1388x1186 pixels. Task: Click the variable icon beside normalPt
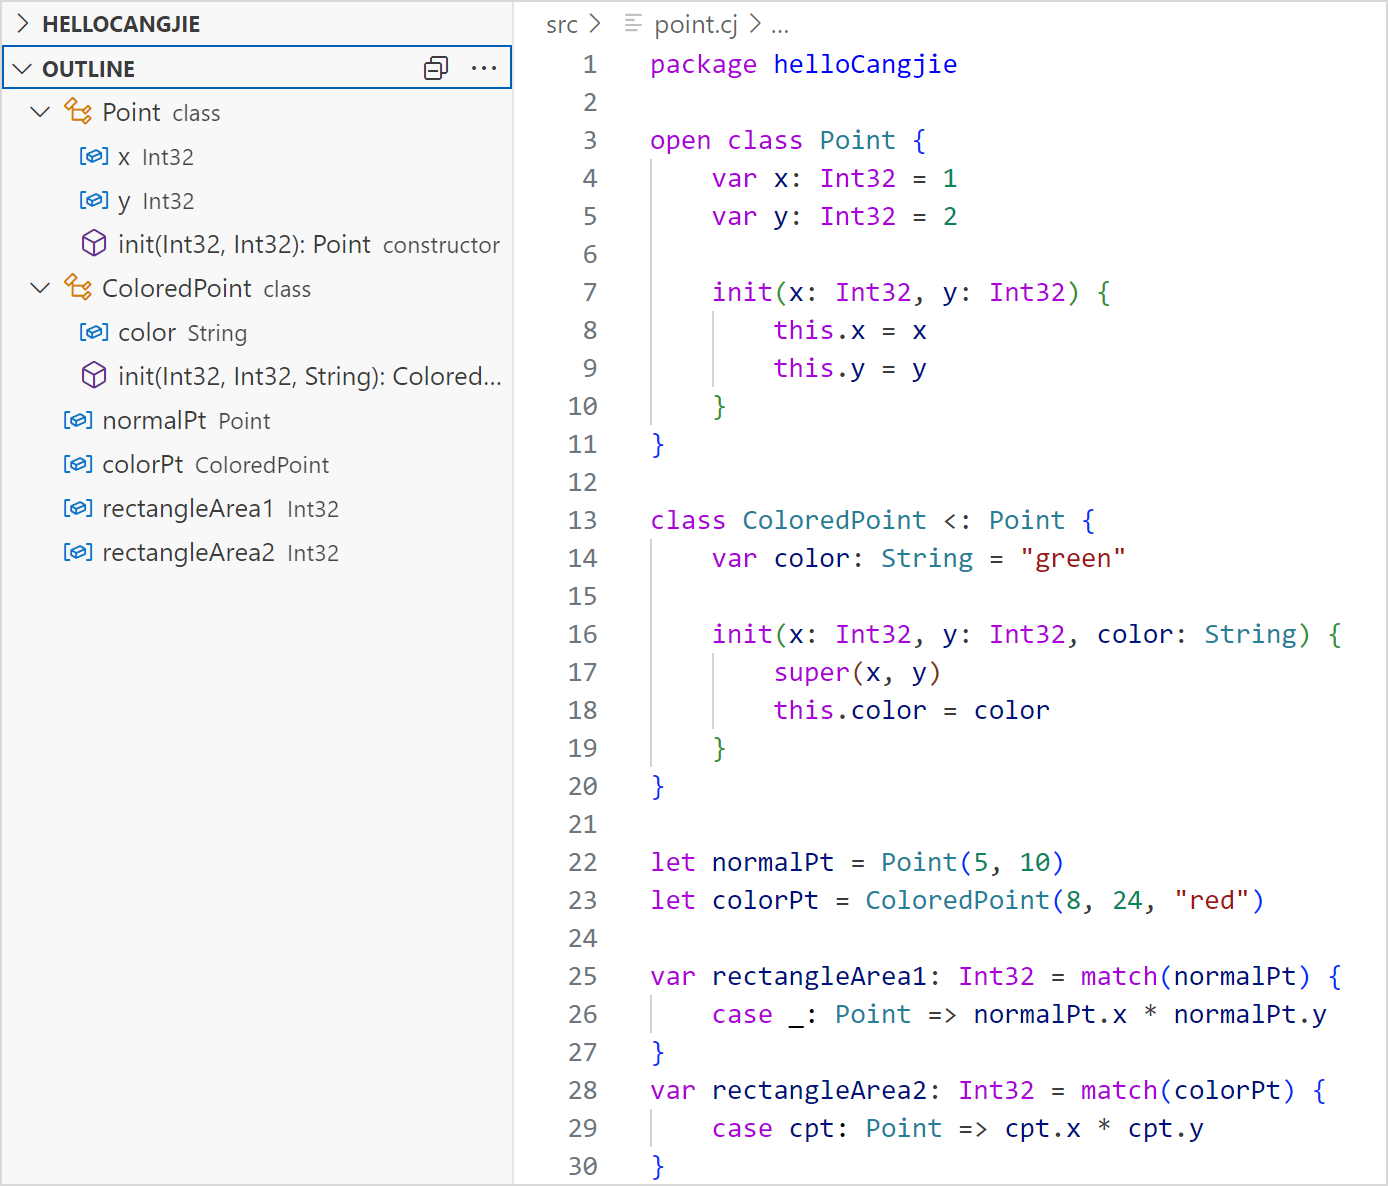78,420
